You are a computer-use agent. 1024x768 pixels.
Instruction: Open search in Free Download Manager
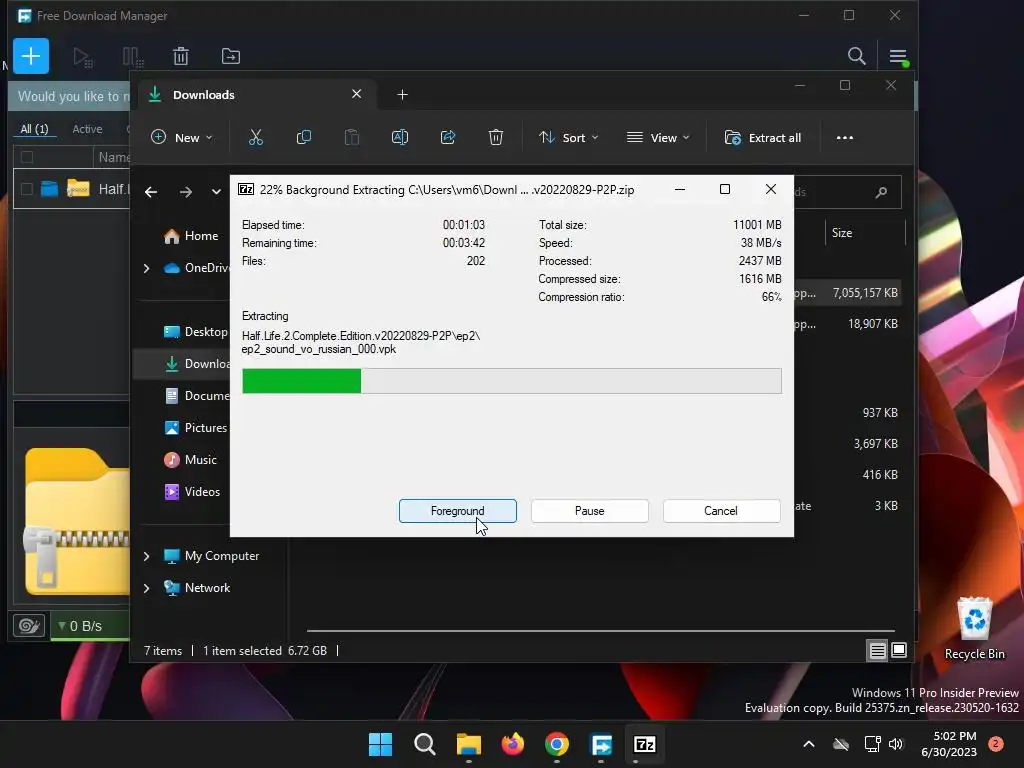click(x=856, y=56)
